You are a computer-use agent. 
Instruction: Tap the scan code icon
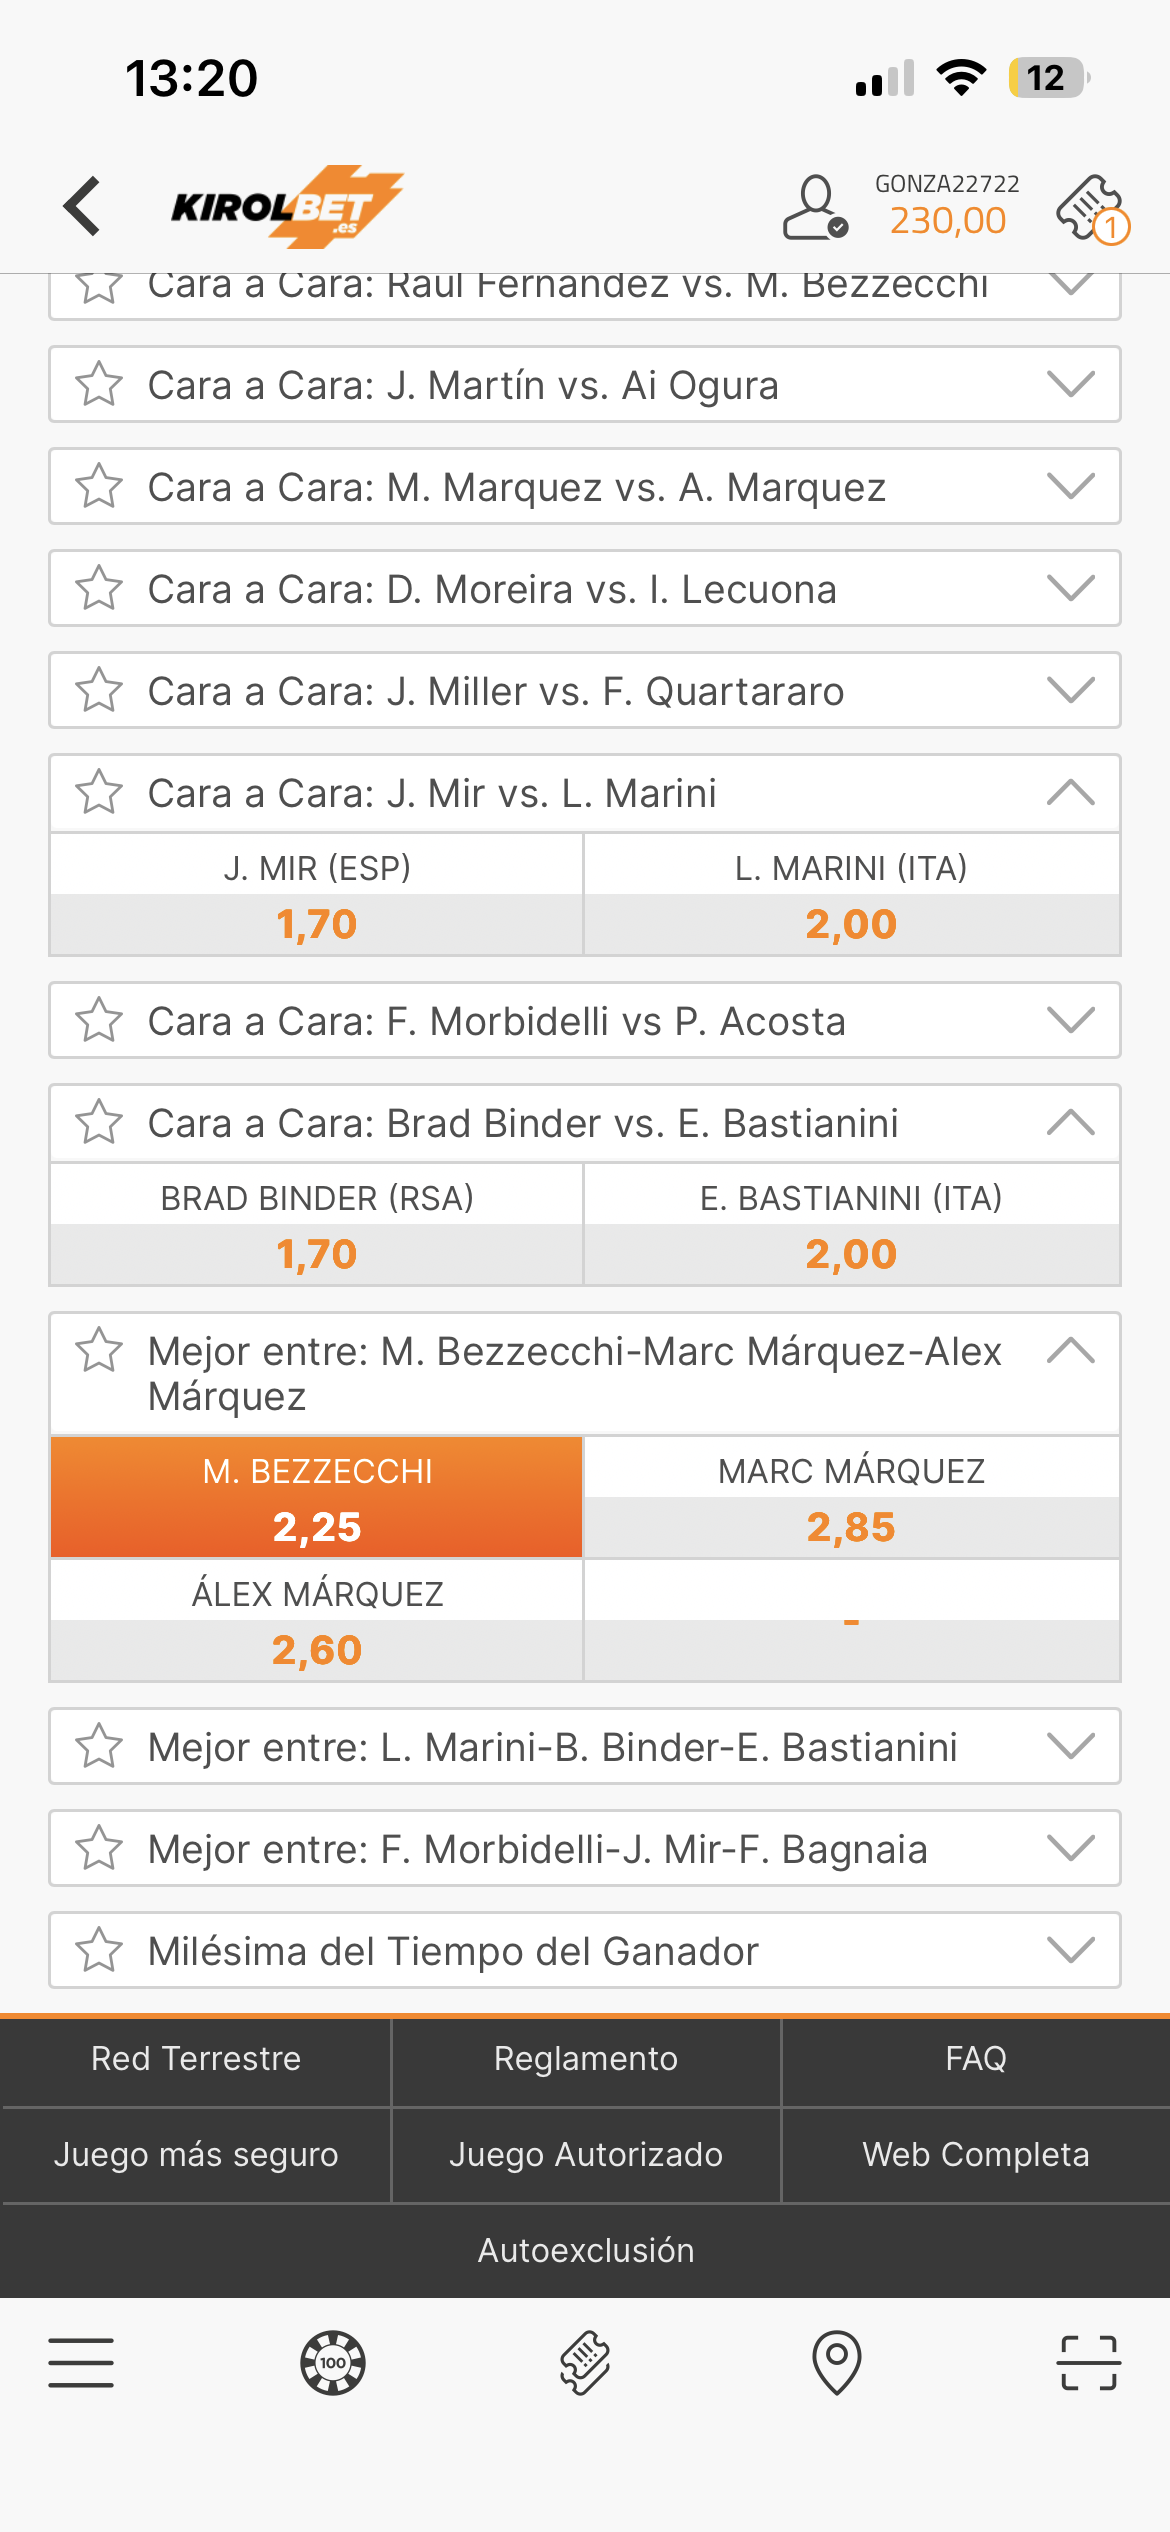(x=1089, y=2362)
